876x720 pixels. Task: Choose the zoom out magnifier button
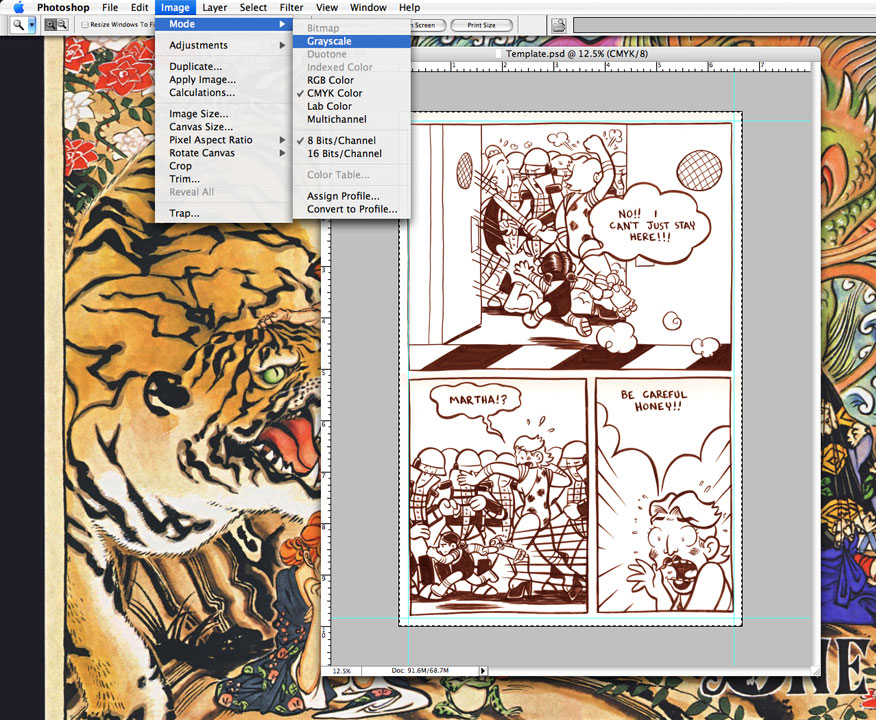point(62,25)
